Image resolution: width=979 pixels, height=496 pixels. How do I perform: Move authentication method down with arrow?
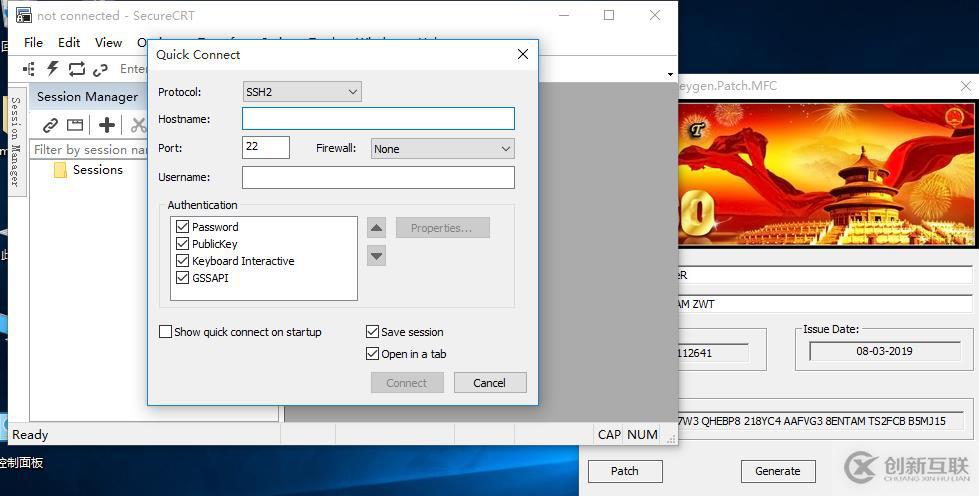(x=376, y=255)
